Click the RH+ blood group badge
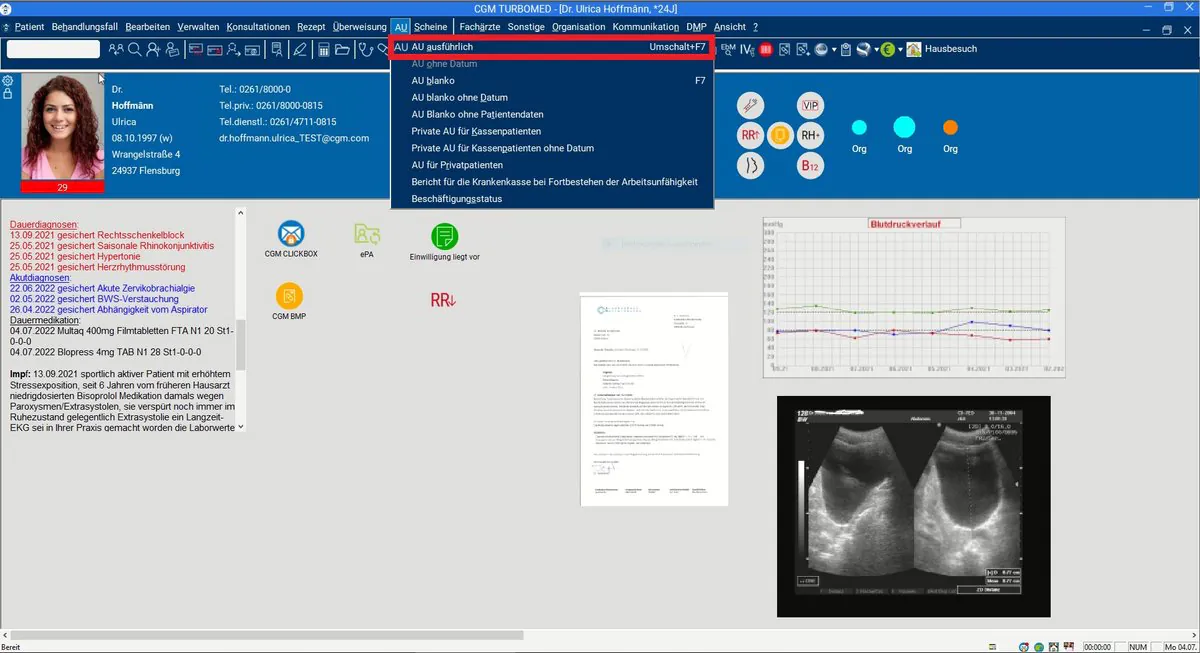Viewport: 1200px width, 653px height. (810, 135)
